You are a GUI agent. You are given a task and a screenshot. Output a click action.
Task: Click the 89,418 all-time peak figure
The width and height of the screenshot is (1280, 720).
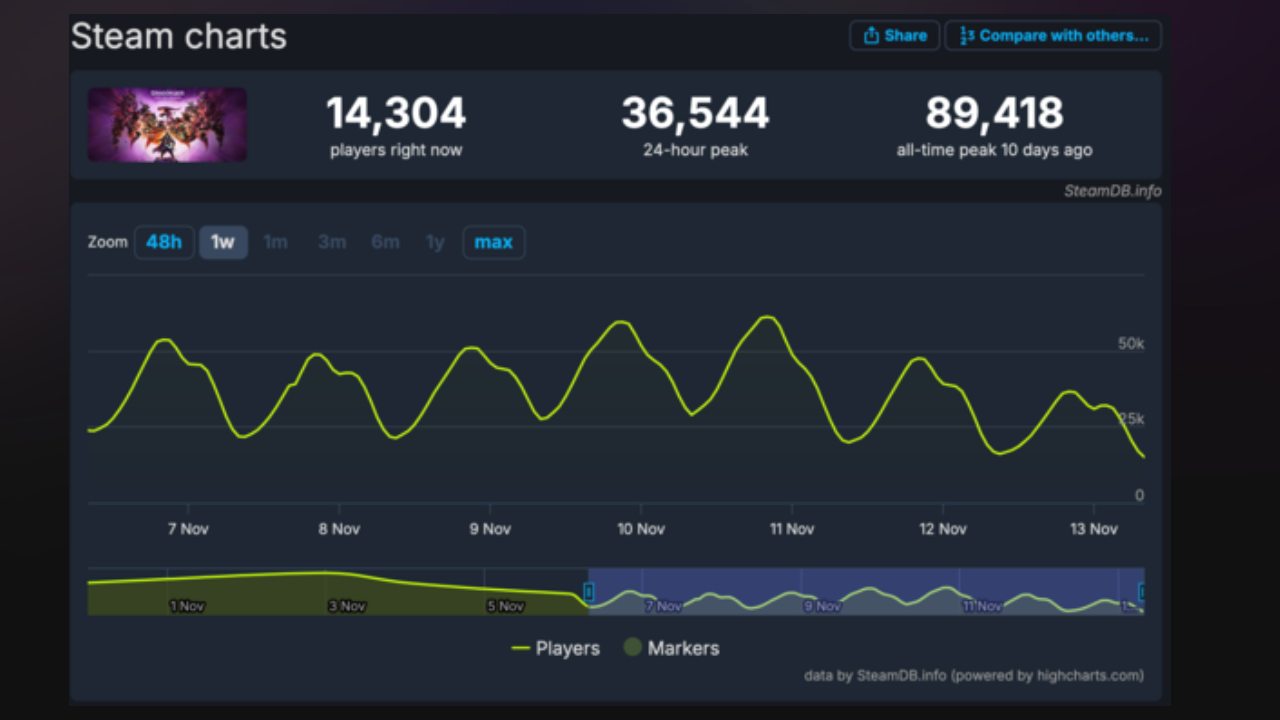pos(994,113)
